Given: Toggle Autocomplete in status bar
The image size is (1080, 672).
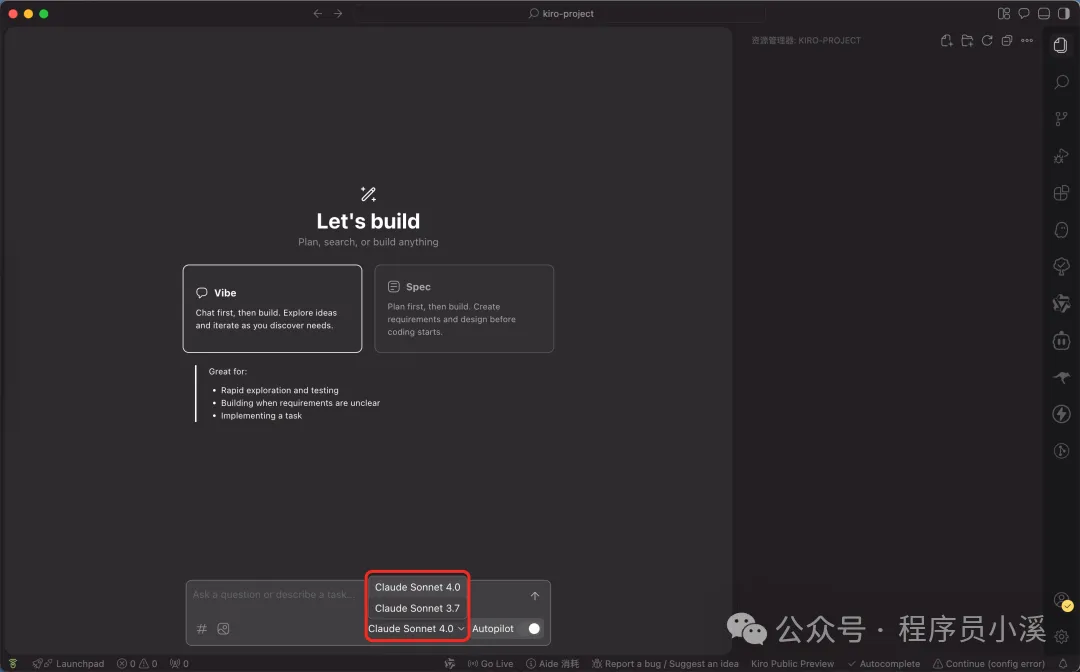Looking at the screenshot, I should [x=884, y=664].
